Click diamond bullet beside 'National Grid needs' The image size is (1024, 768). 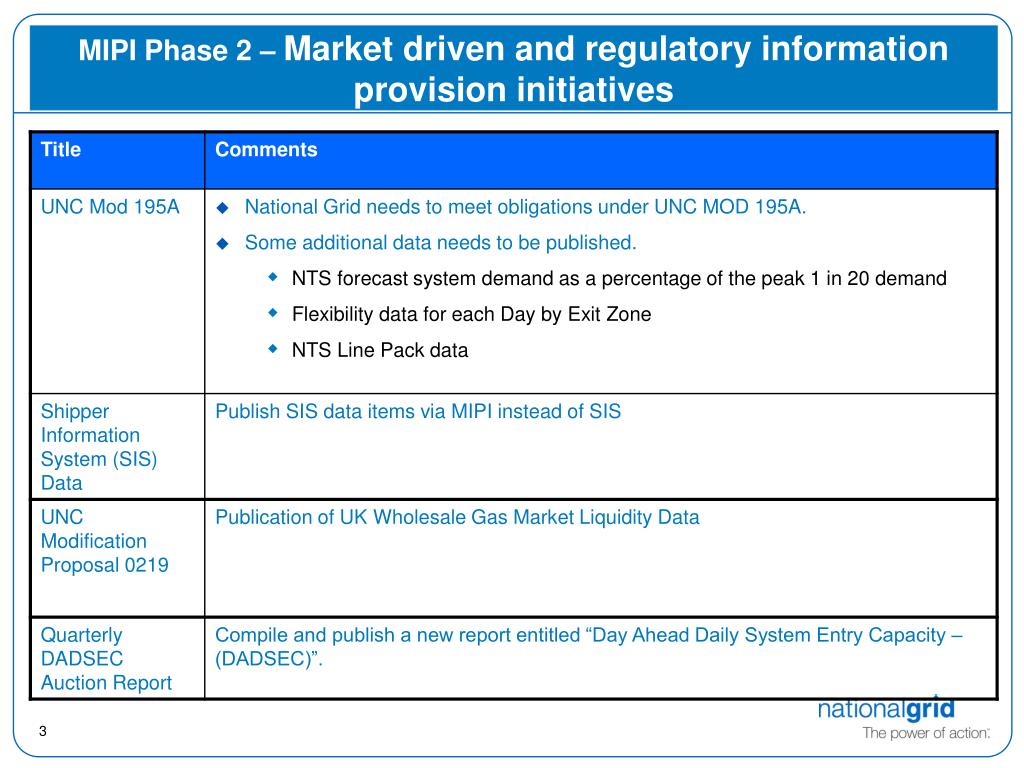223,208
